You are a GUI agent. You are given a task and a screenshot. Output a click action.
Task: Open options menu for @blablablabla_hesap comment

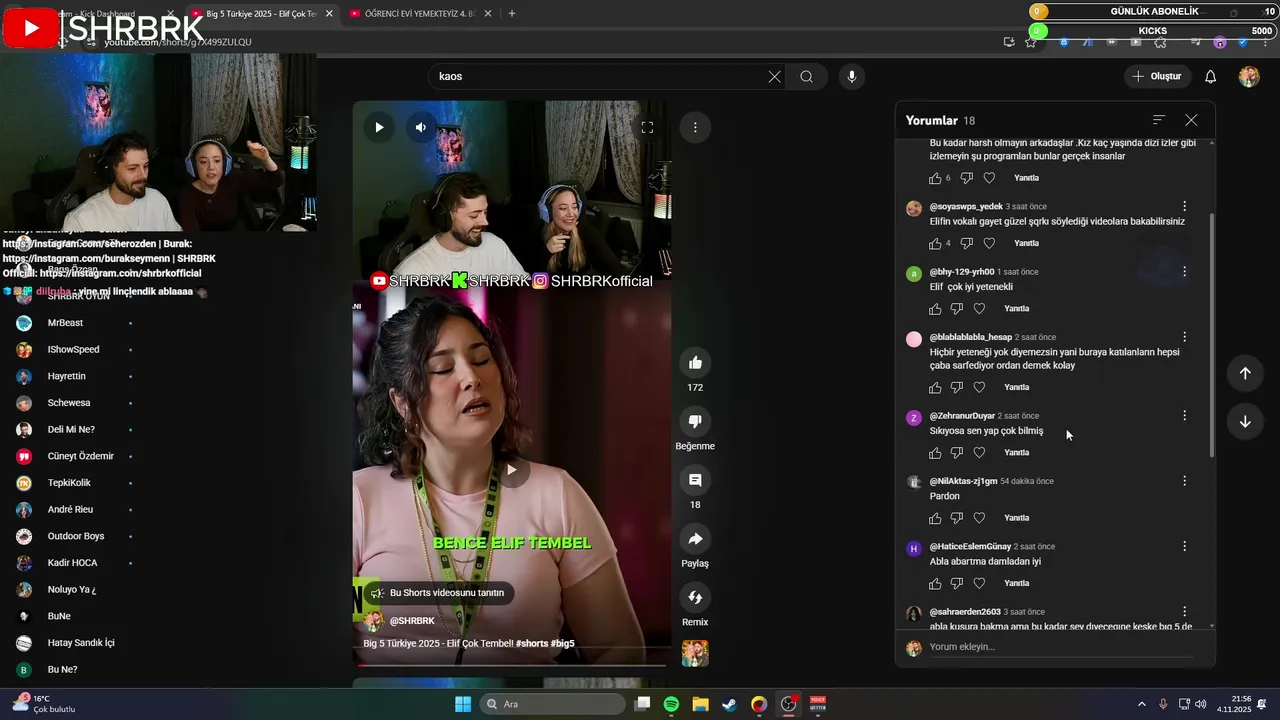click(x=1185, y=337)
